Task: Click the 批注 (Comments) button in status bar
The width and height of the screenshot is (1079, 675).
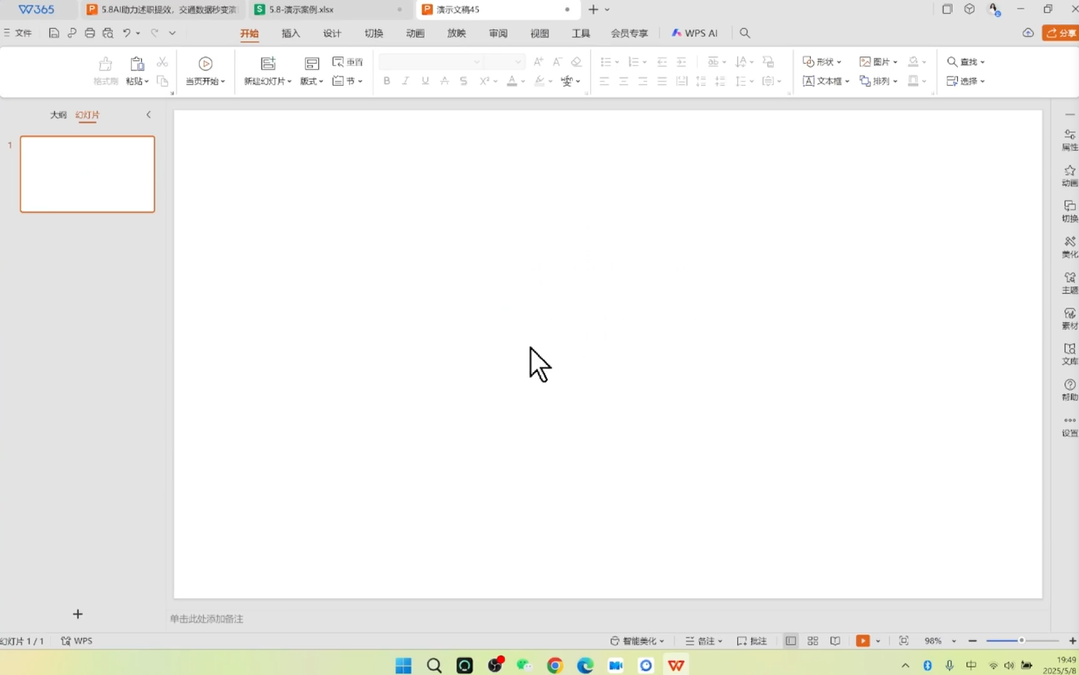Action: pyautogui.click(x=752, y=641)
